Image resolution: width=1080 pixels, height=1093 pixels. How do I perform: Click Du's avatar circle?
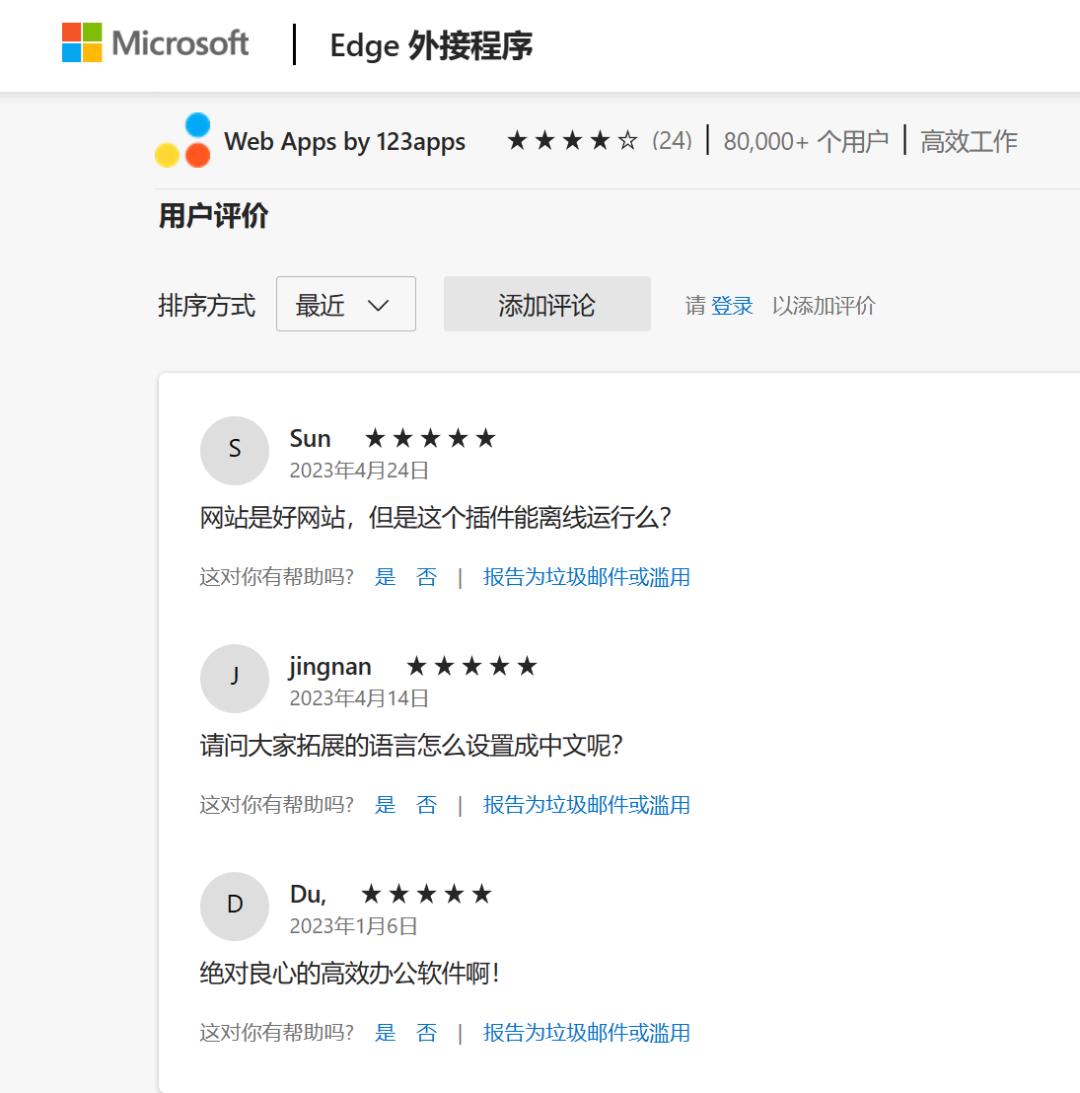[234, 905]
